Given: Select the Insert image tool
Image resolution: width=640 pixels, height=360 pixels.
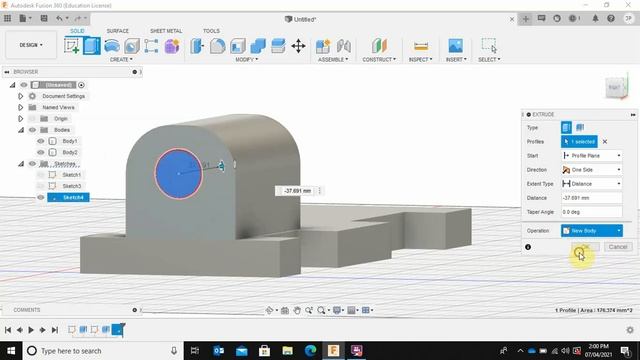Looking at the screenshot, I should pos(456,46).
